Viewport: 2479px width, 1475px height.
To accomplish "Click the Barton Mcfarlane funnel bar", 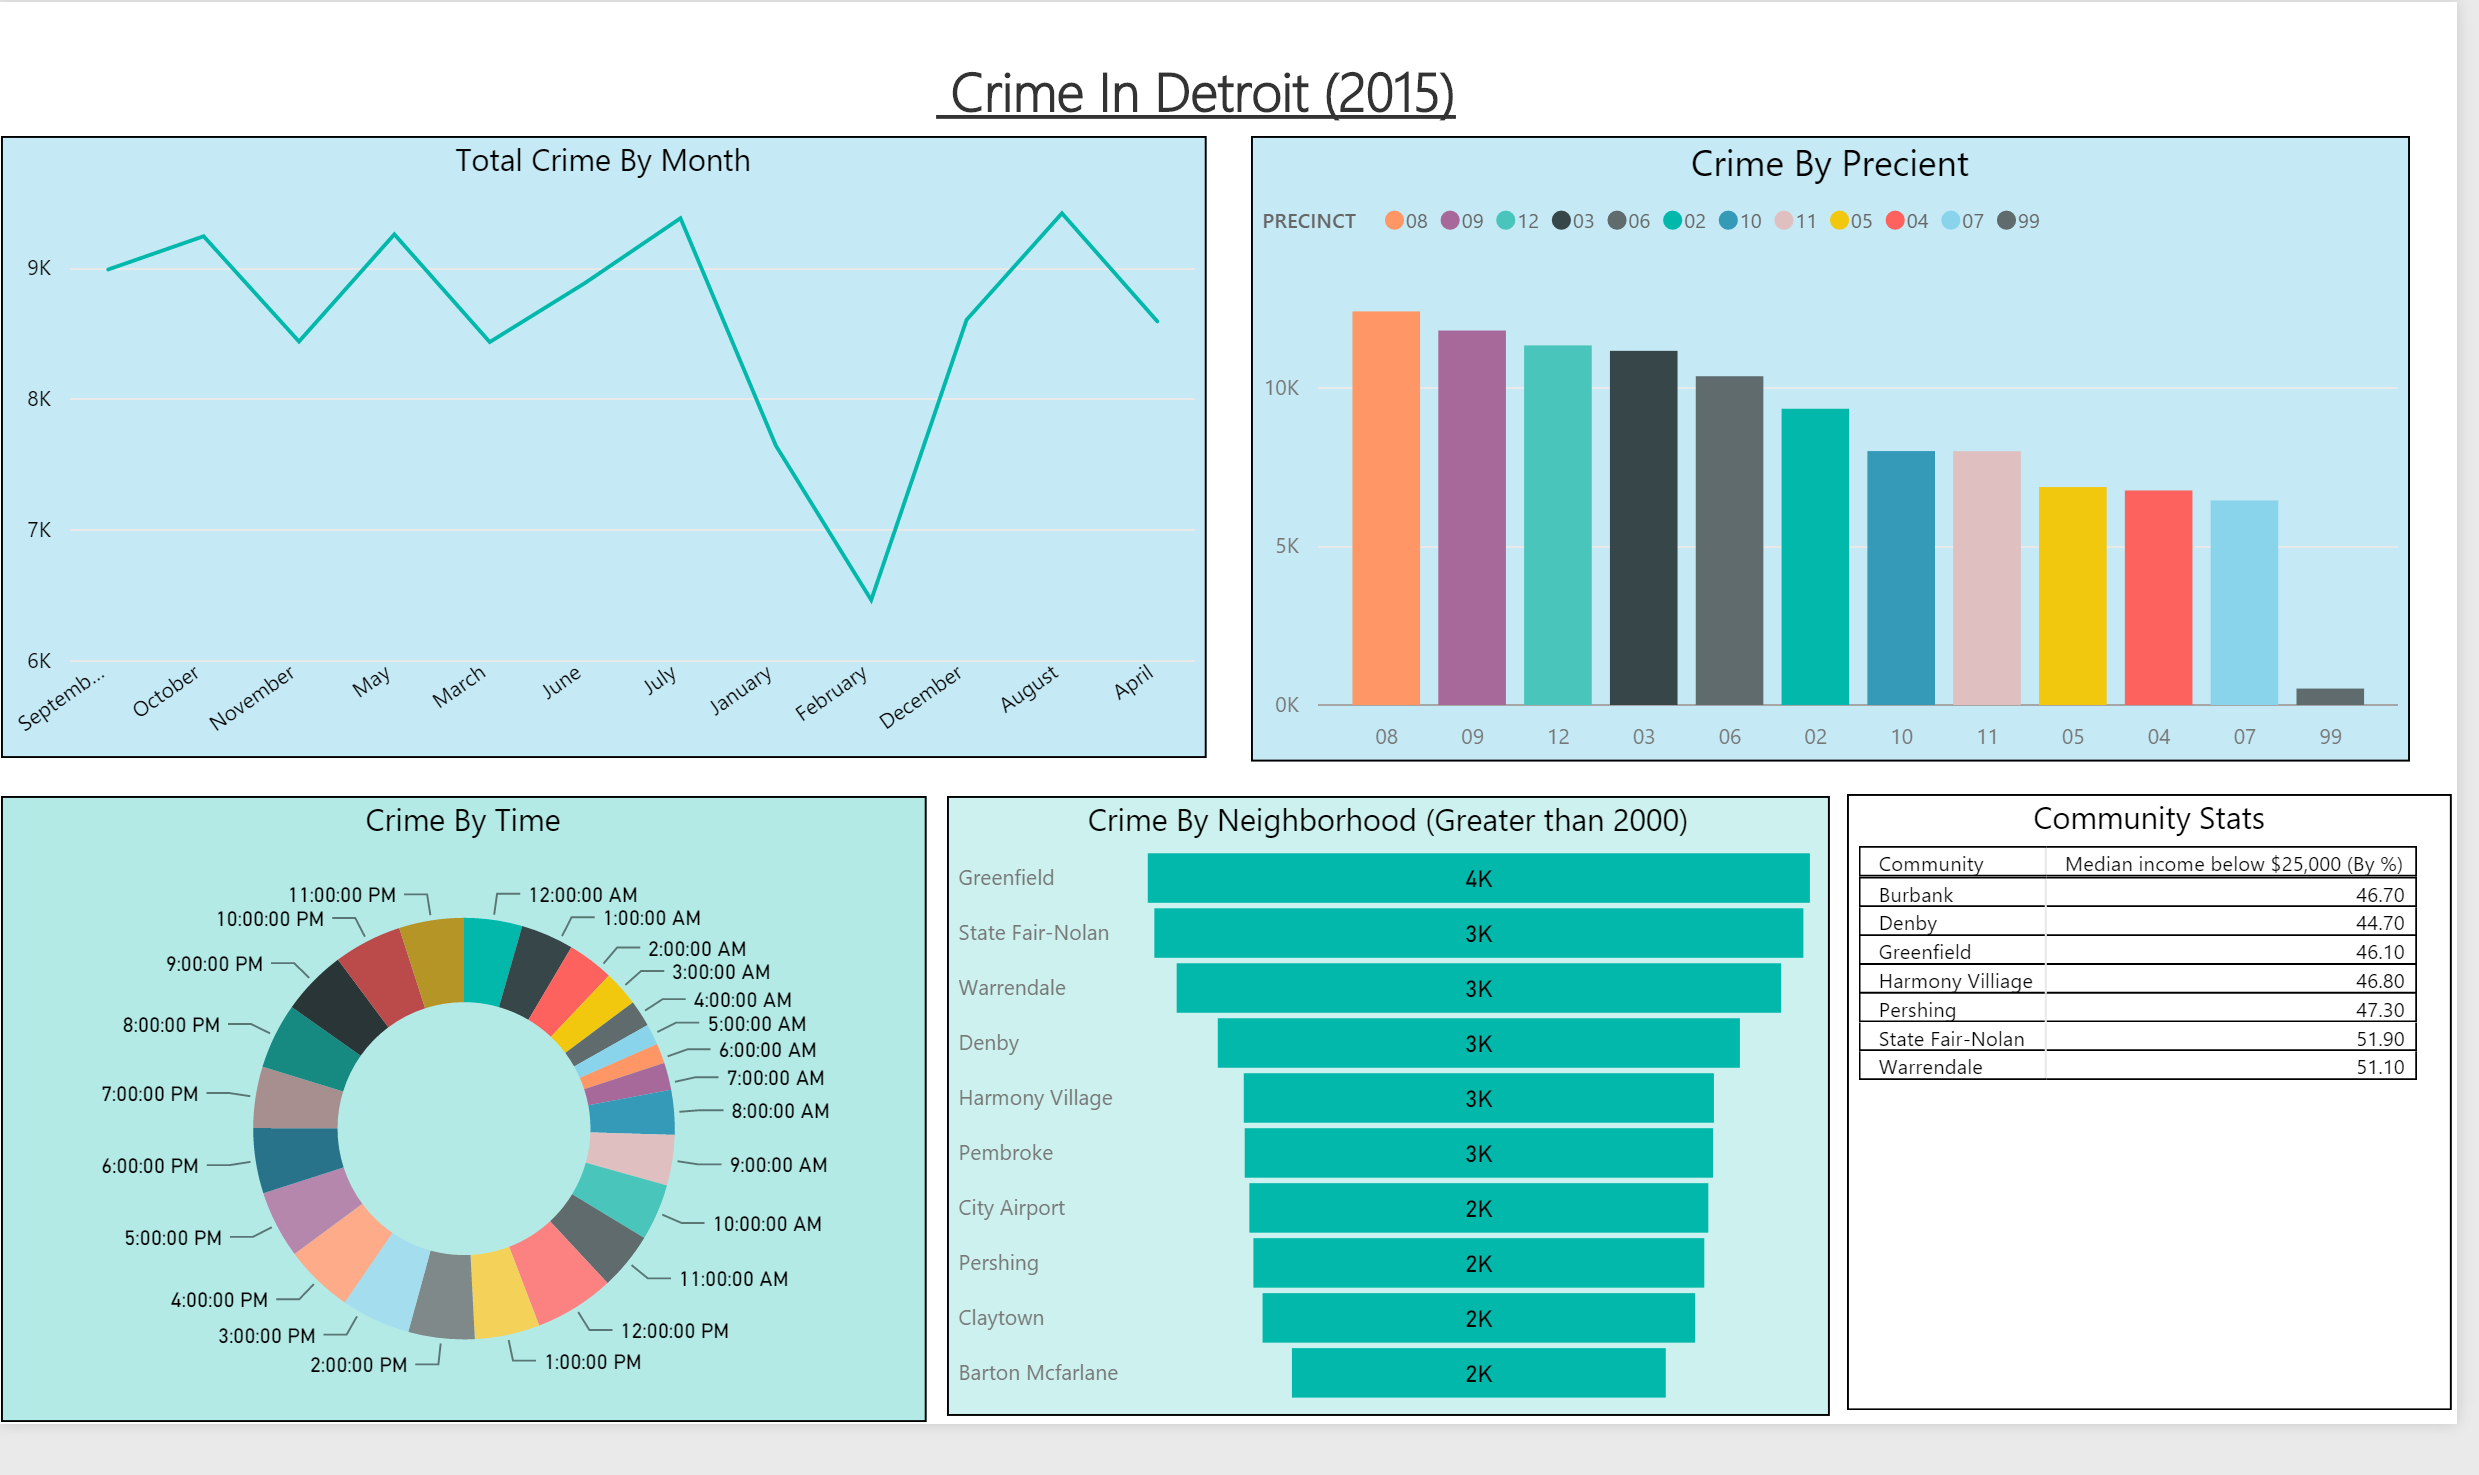I will pos(1478,1373).
